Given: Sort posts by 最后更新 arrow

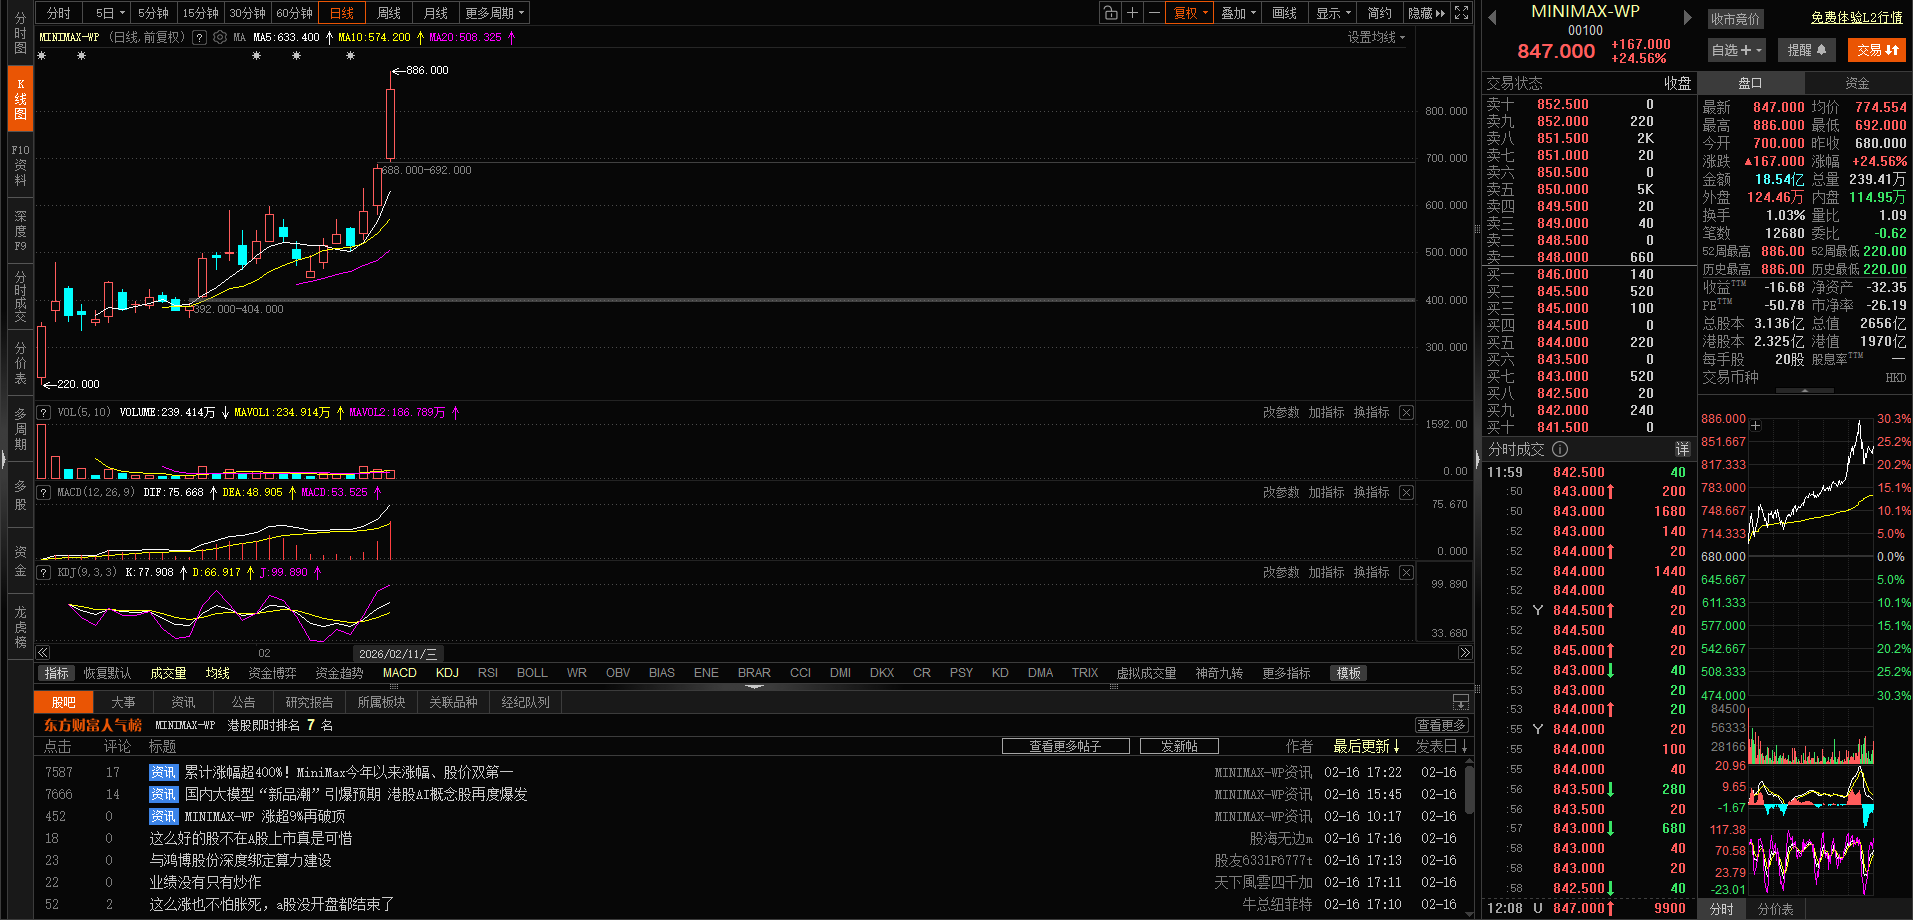Looking at the screenshot, I should coord(1396,746).
